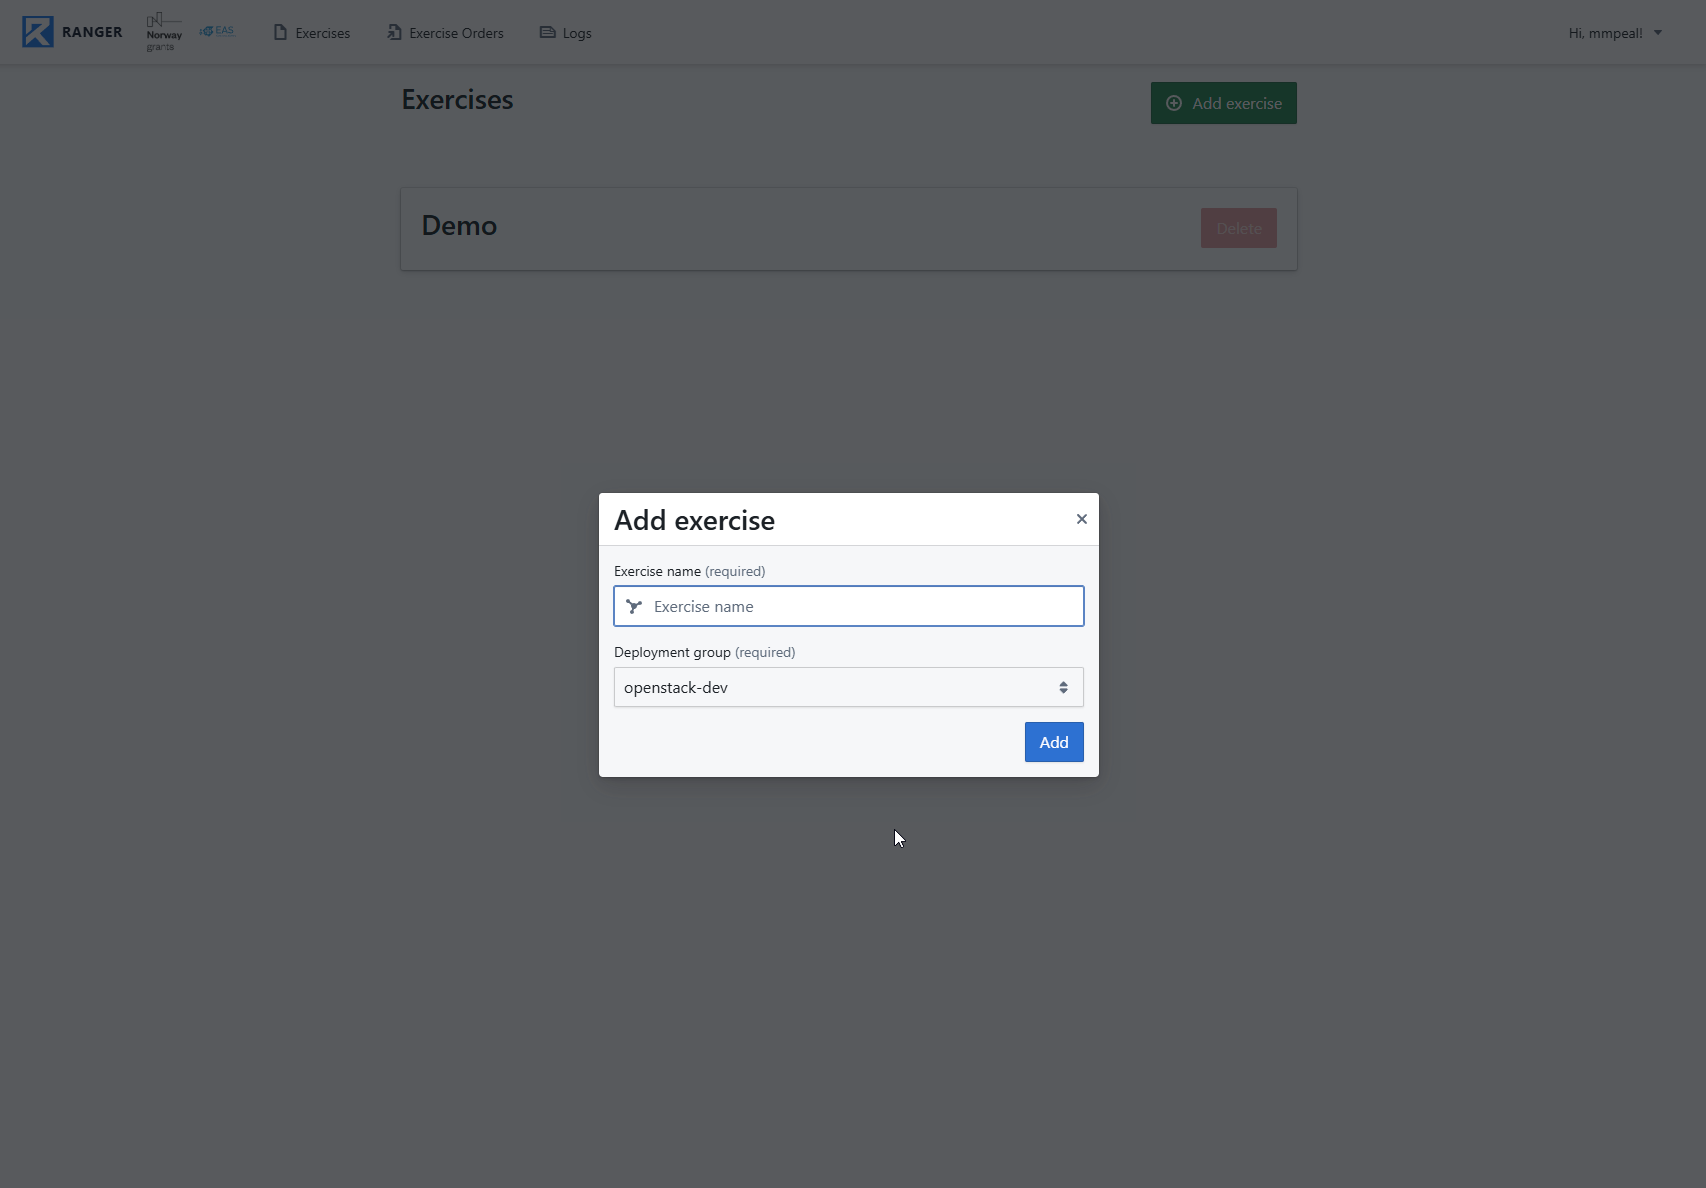Click the Logs icon in navbar
Screen dimensions: 1706x1188
pos(547,33)
